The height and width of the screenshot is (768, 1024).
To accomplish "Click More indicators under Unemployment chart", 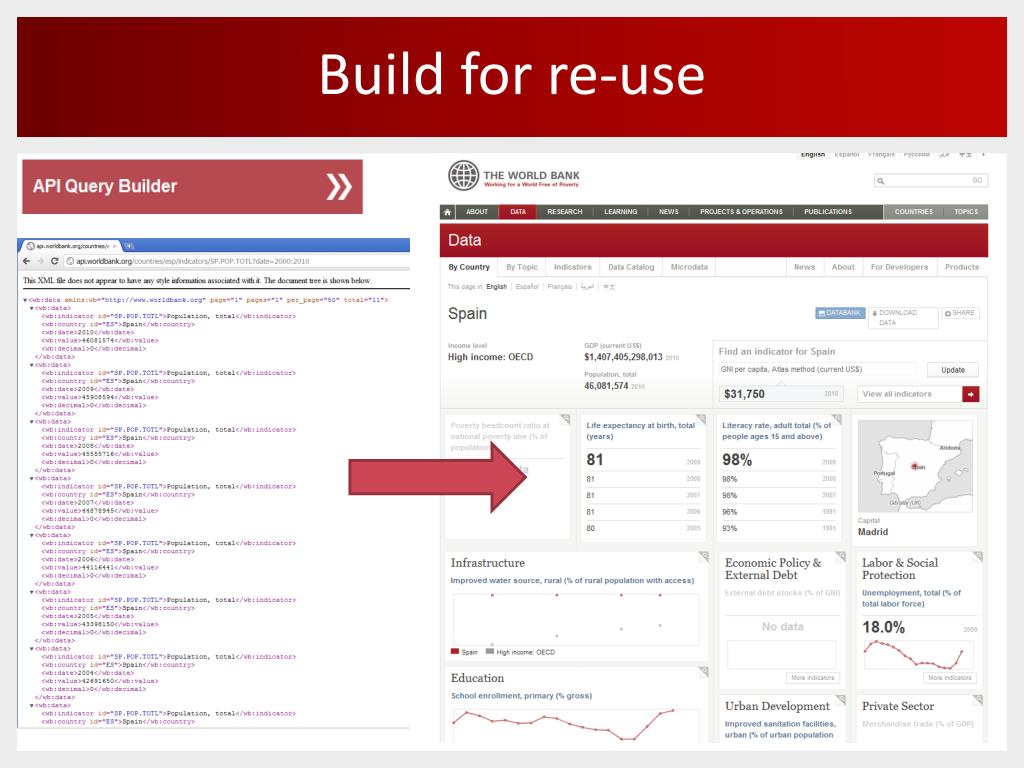I will tap(950, 678).
